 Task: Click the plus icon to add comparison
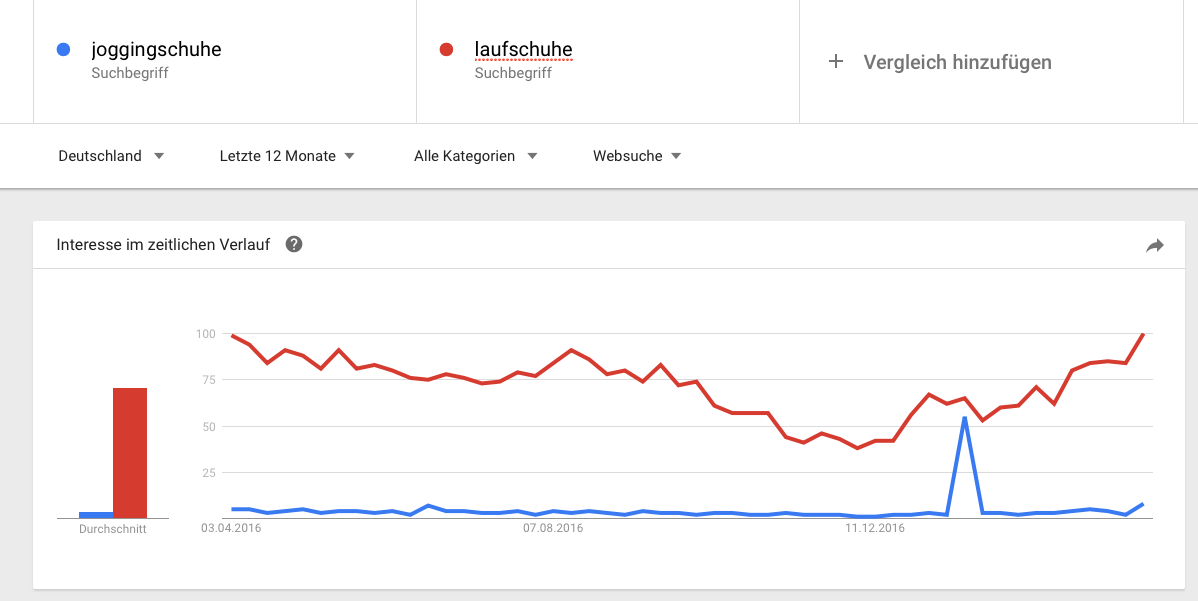coord(836,62)
